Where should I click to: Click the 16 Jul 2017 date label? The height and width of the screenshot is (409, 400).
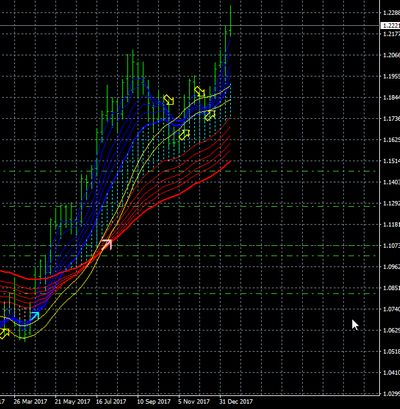point(111,401)
